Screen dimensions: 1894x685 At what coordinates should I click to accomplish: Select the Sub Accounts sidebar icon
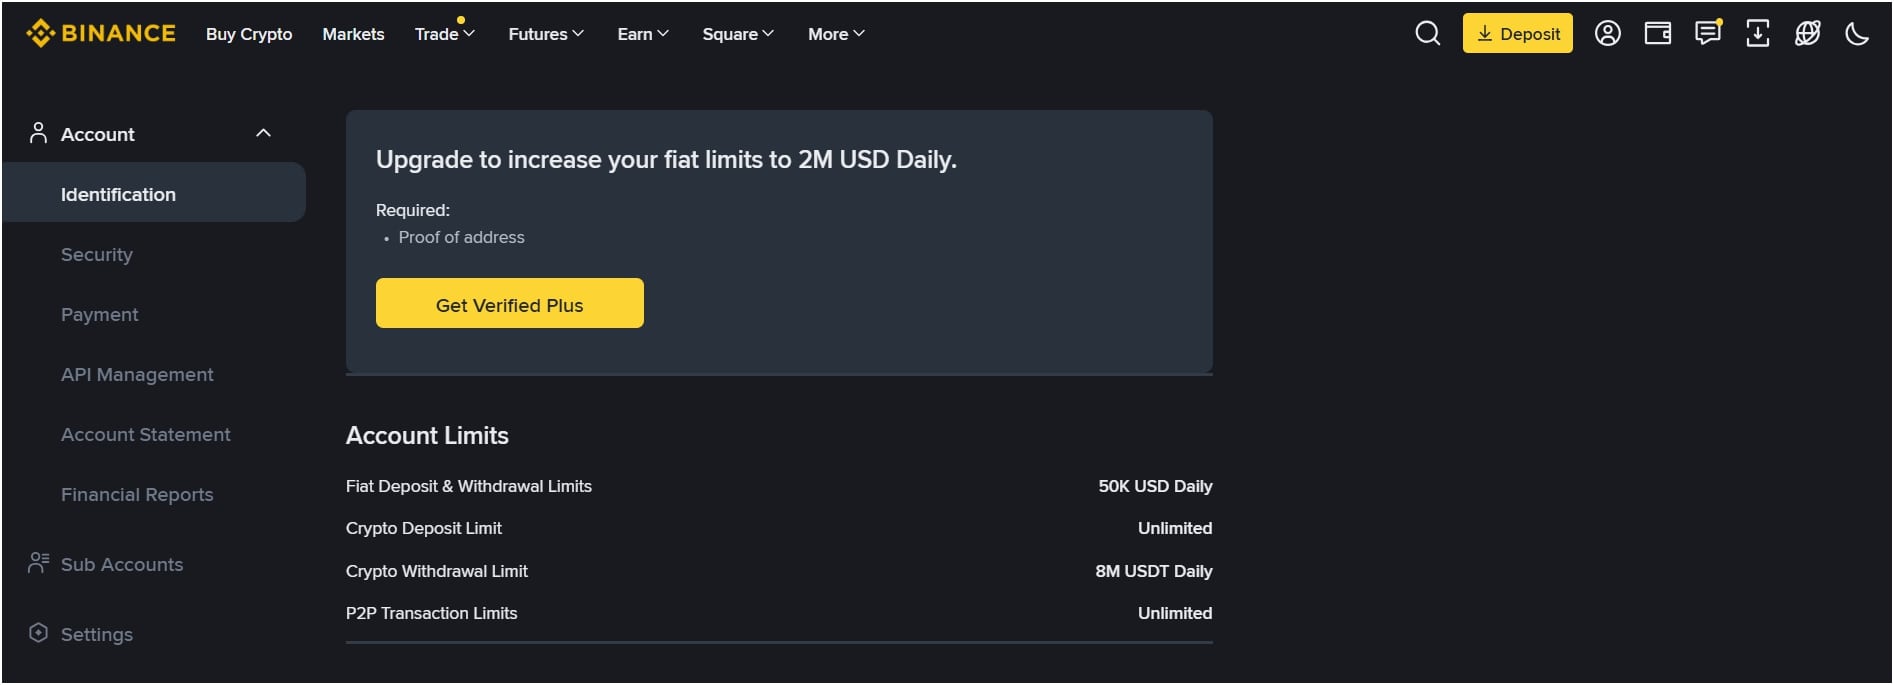(x=39, y=563)
